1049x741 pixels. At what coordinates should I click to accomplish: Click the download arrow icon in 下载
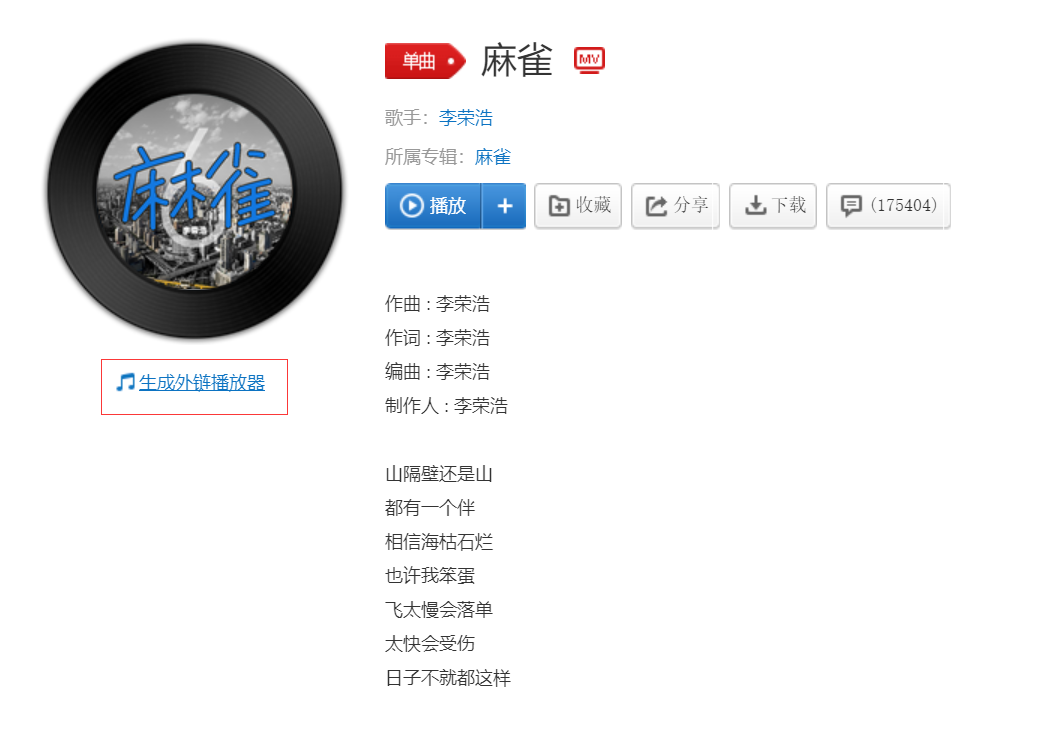(x=755, y=205)
